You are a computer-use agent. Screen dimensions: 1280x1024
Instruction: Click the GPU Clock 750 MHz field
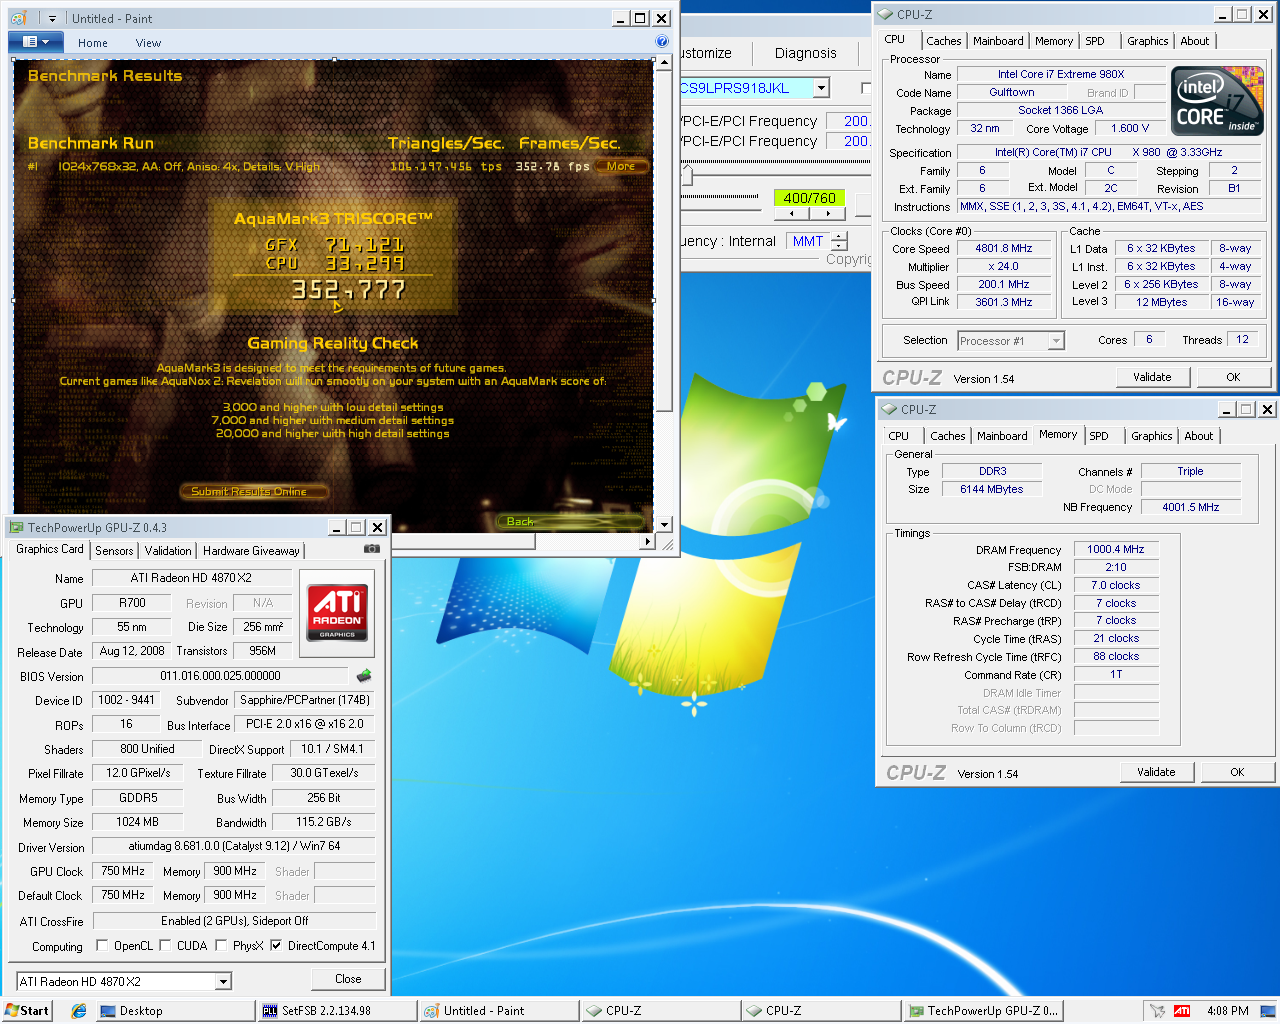coord(123,871)
